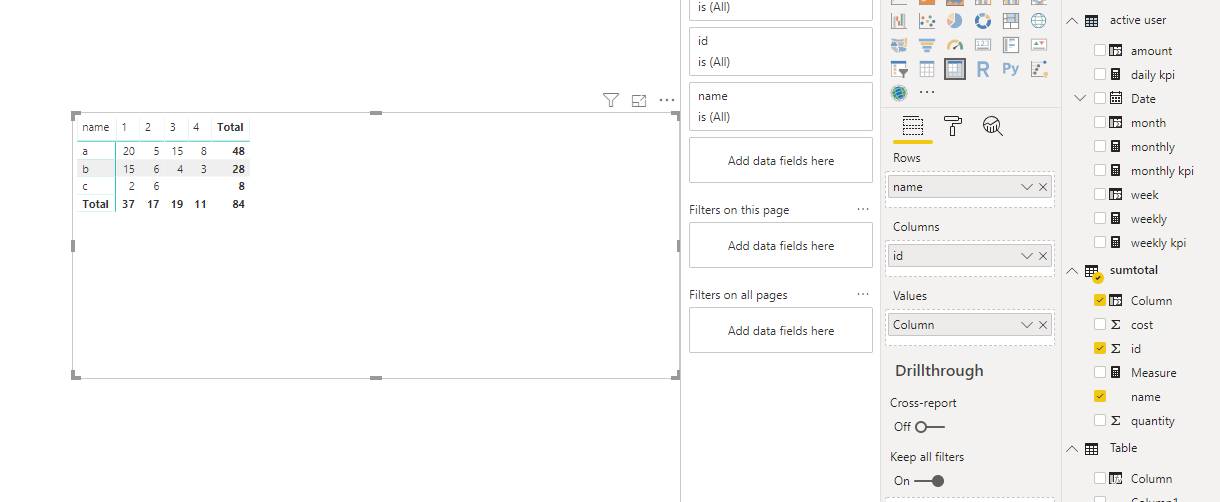The width and height of the screenshot is (1220, 502).
Task: Check the month field checkbox
Action: [1100, 123]
